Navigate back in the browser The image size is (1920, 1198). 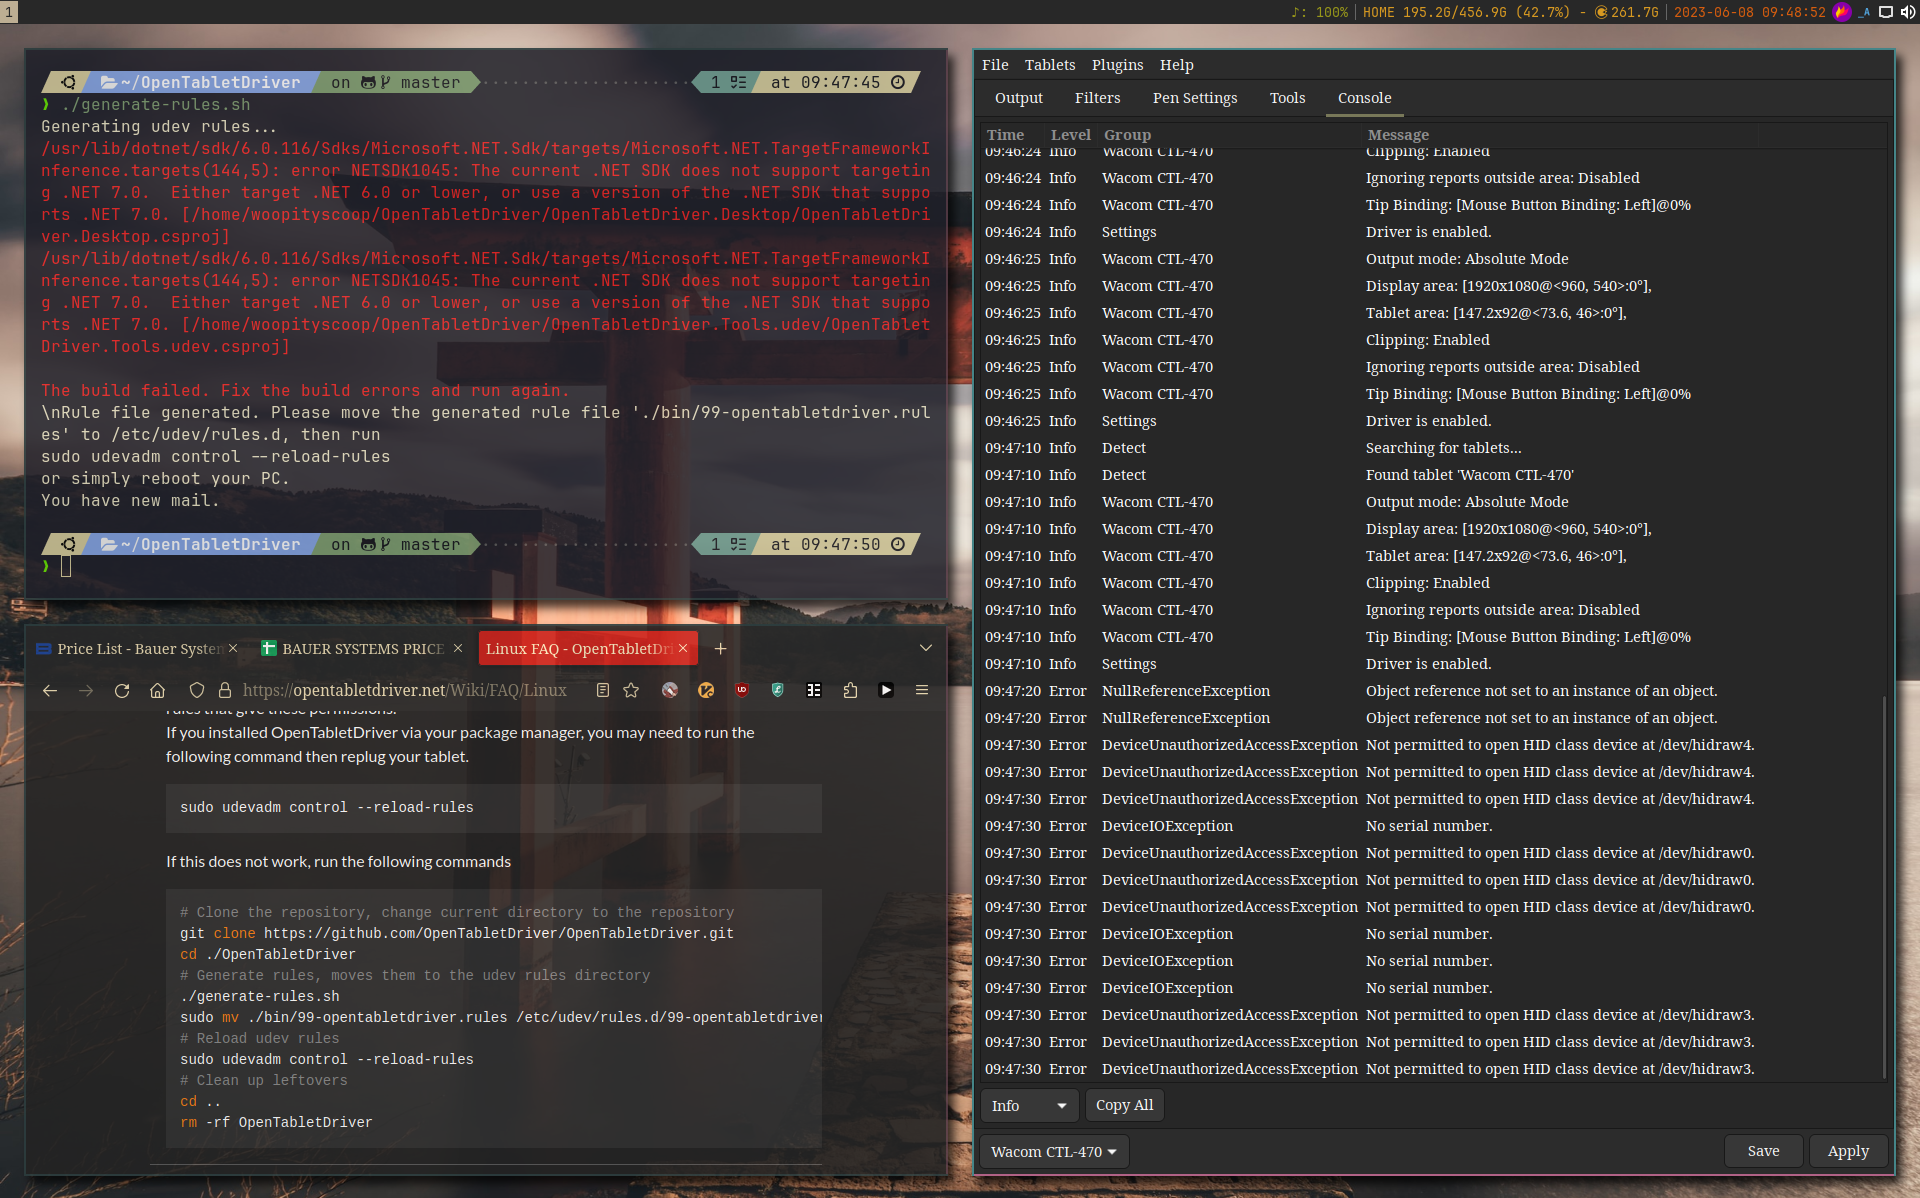50,690
